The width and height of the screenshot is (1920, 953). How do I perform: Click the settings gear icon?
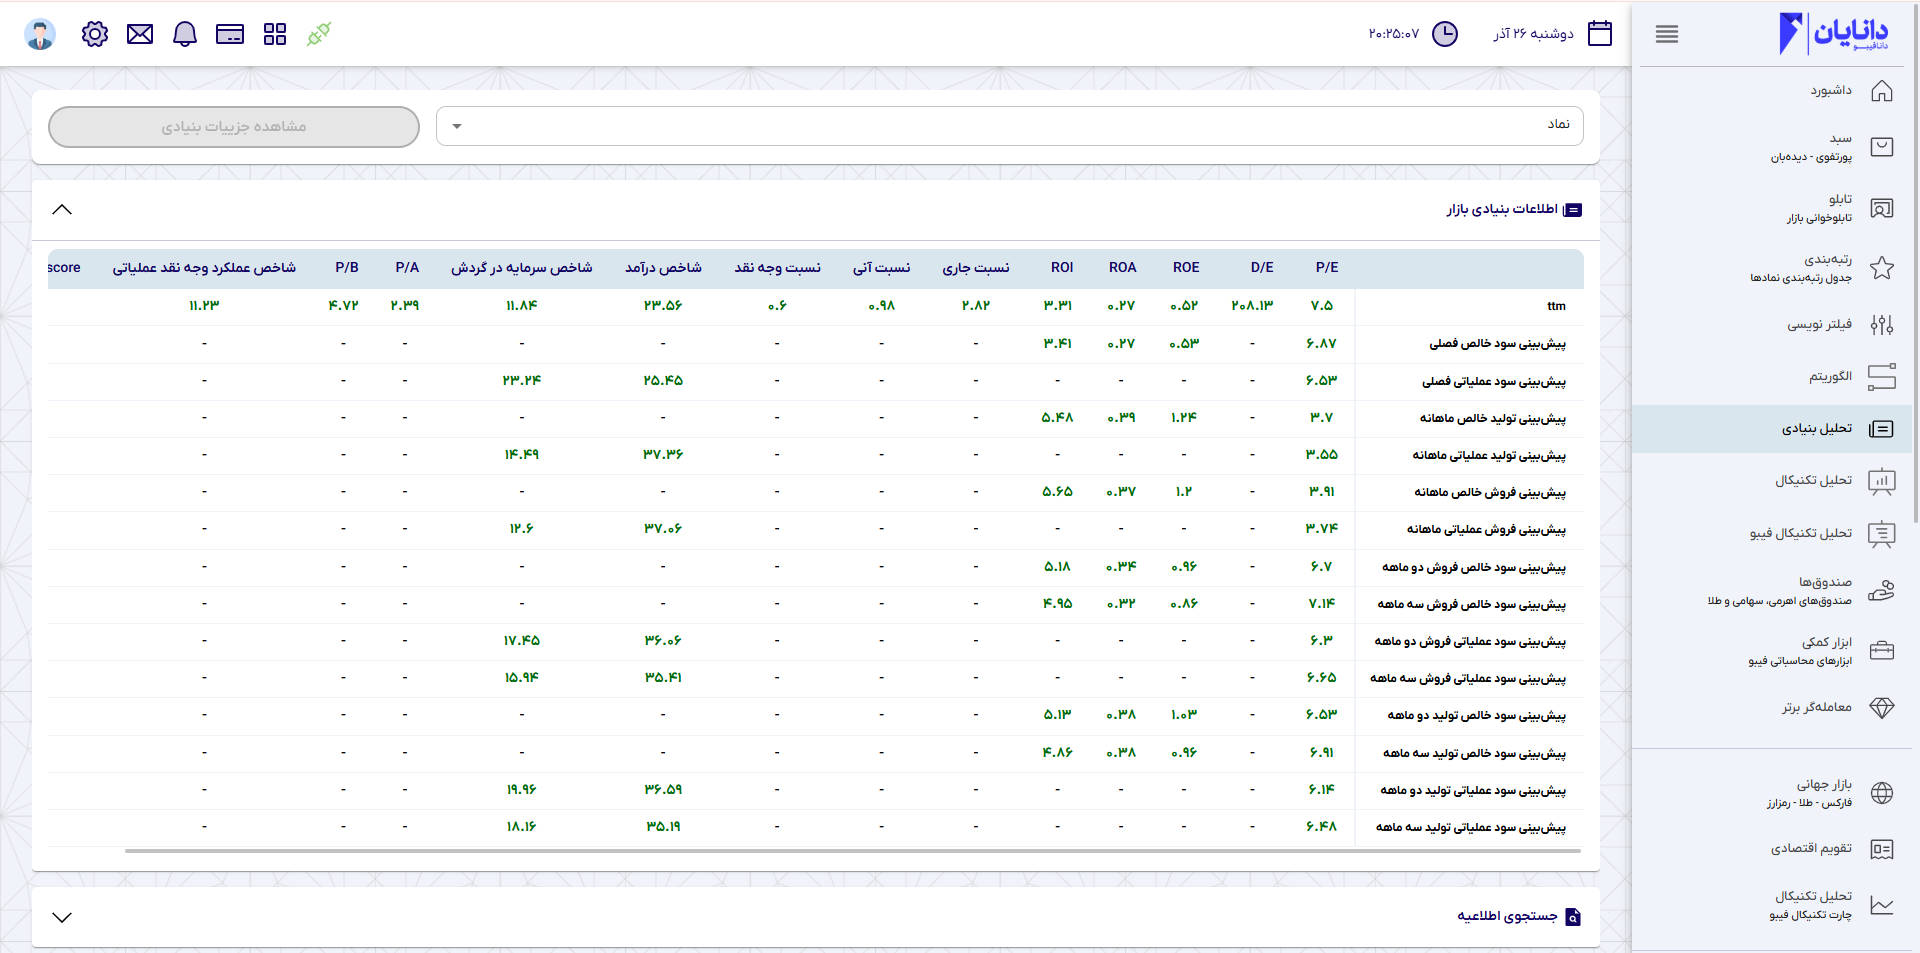point(95,34)
